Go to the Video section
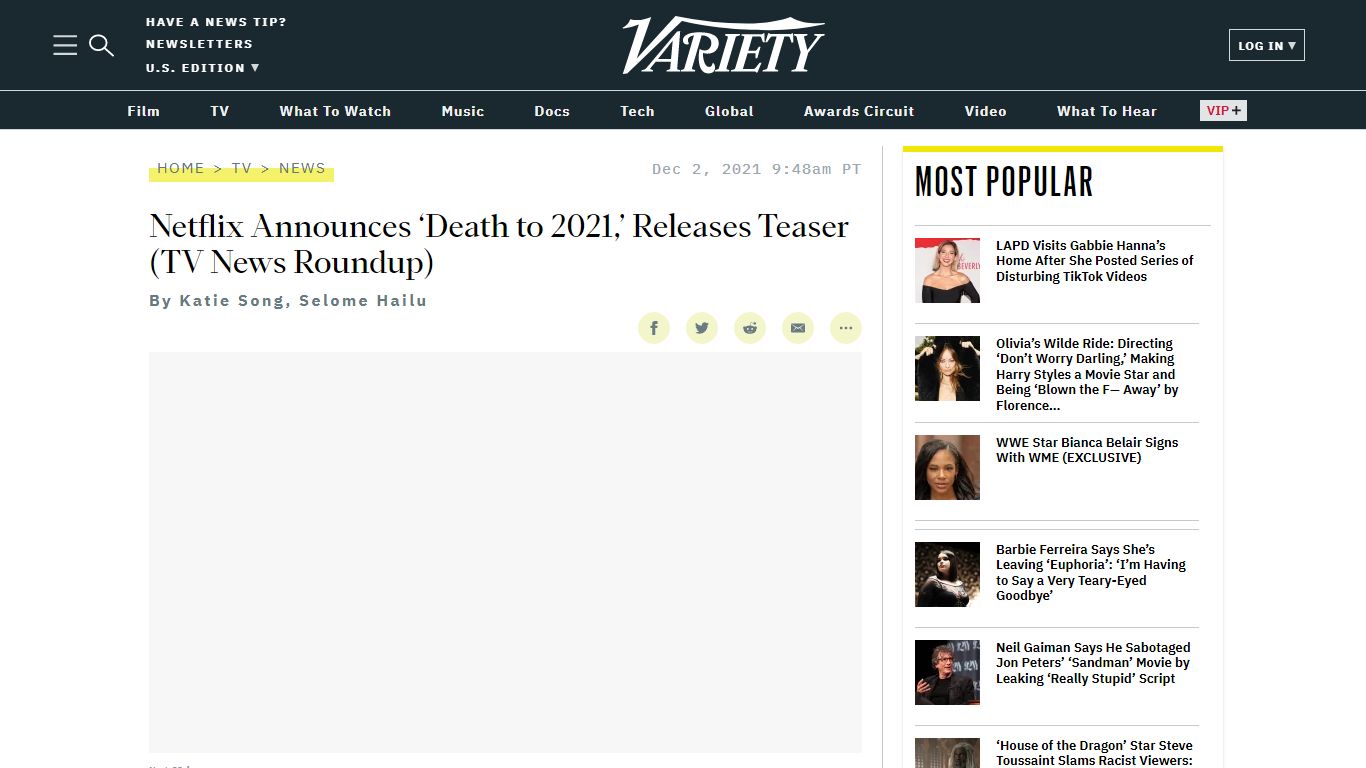1366x768 pixels. tap(985, 111)
